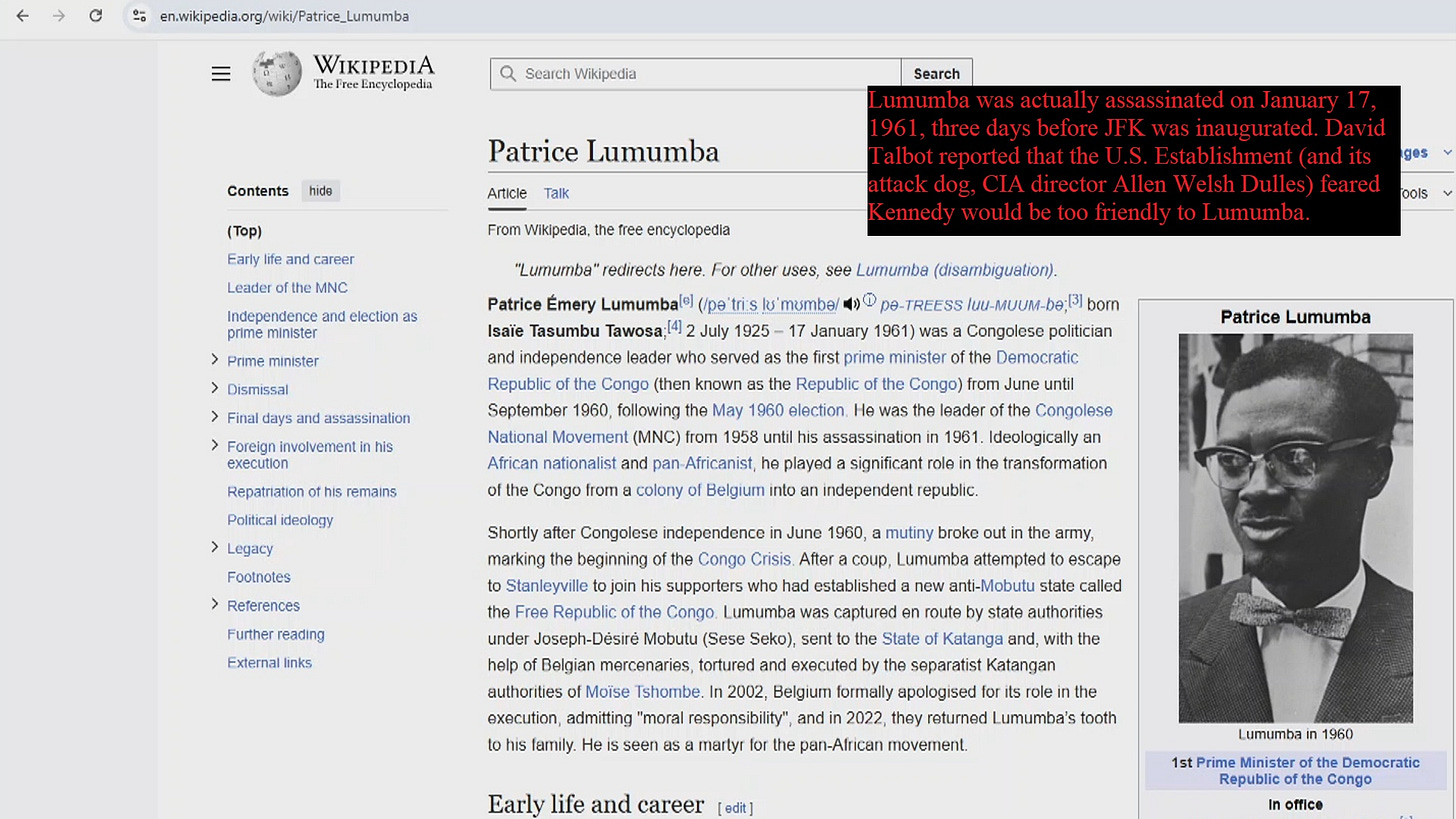
Task: Open Lumumba (disambiguation) link
Action: [x=954, y=270]
